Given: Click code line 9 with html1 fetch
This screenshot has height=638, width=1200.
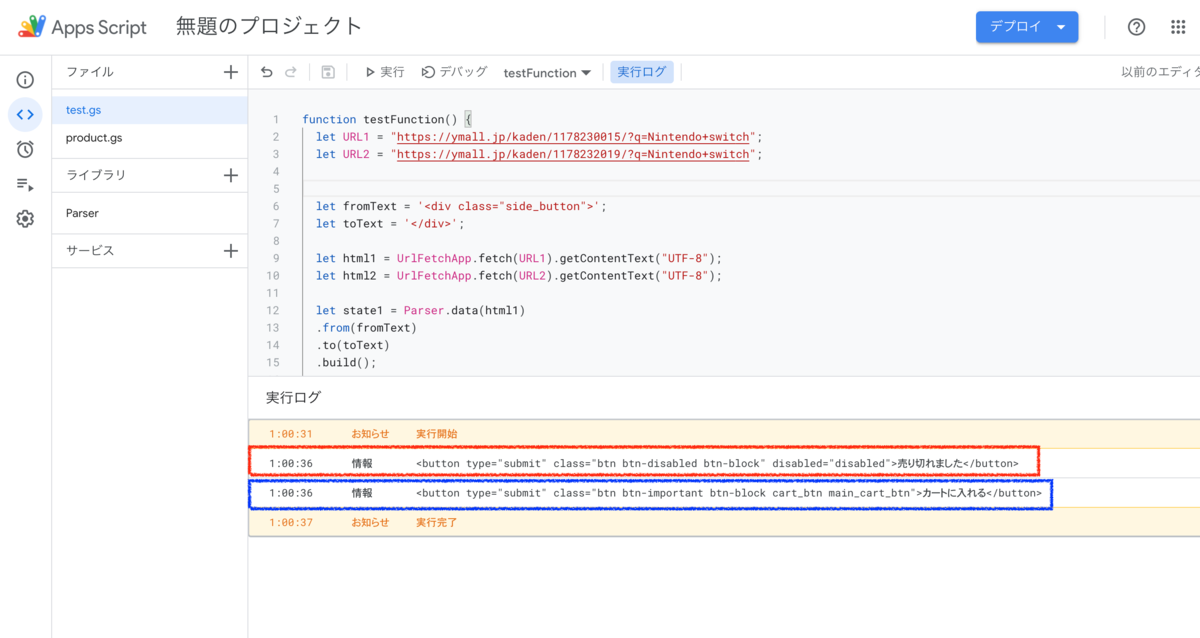Looking at the screenshot, I should [x=518, y=258].
